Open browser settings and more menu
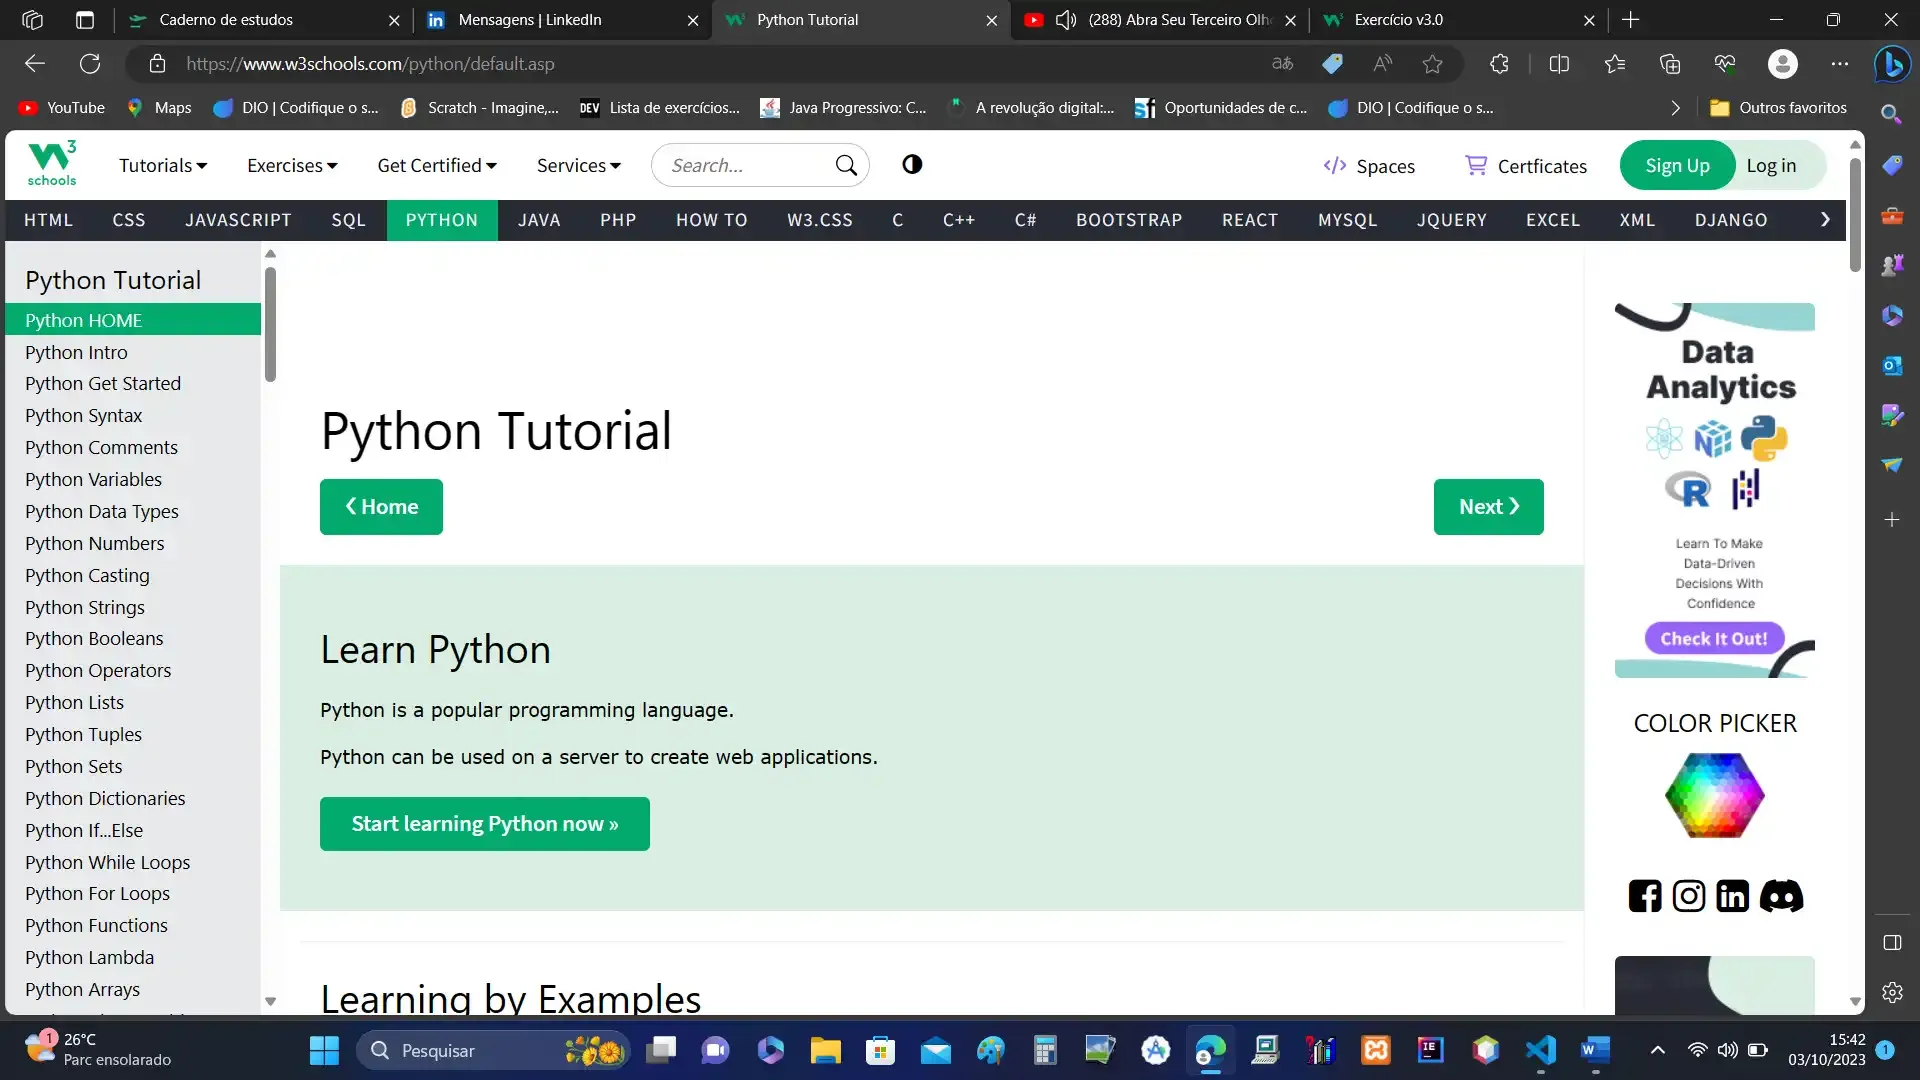The image size is (1920, 1080). tap(1840, 64)
